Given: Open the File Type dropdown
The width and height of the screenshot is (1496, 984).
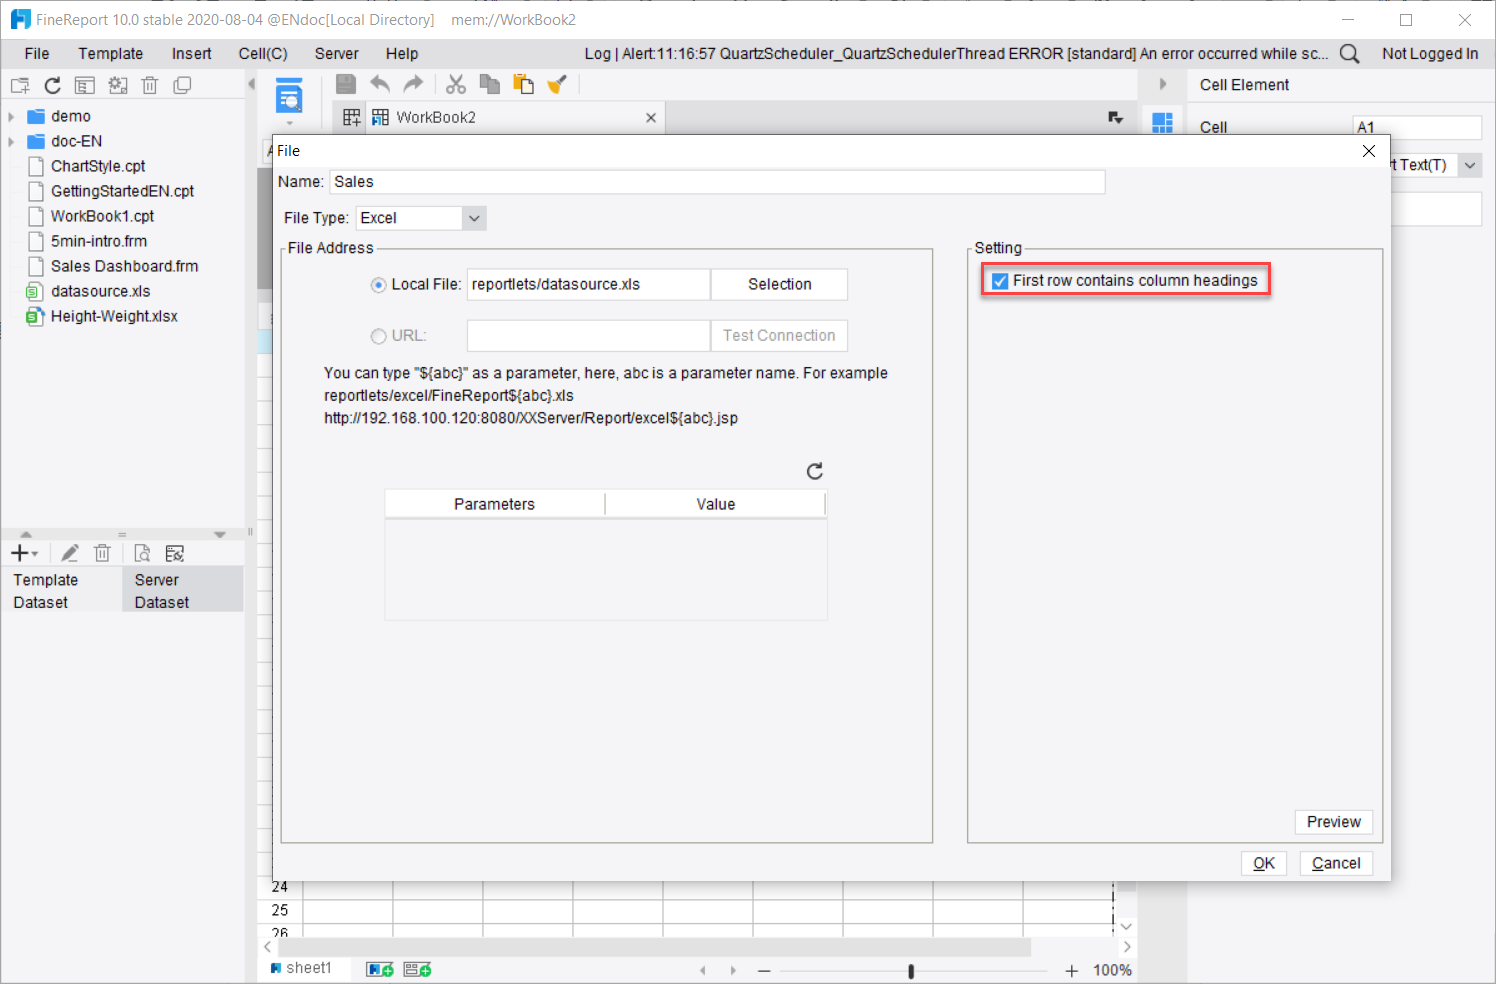Looking at the screenshot, I should [474, 218].
